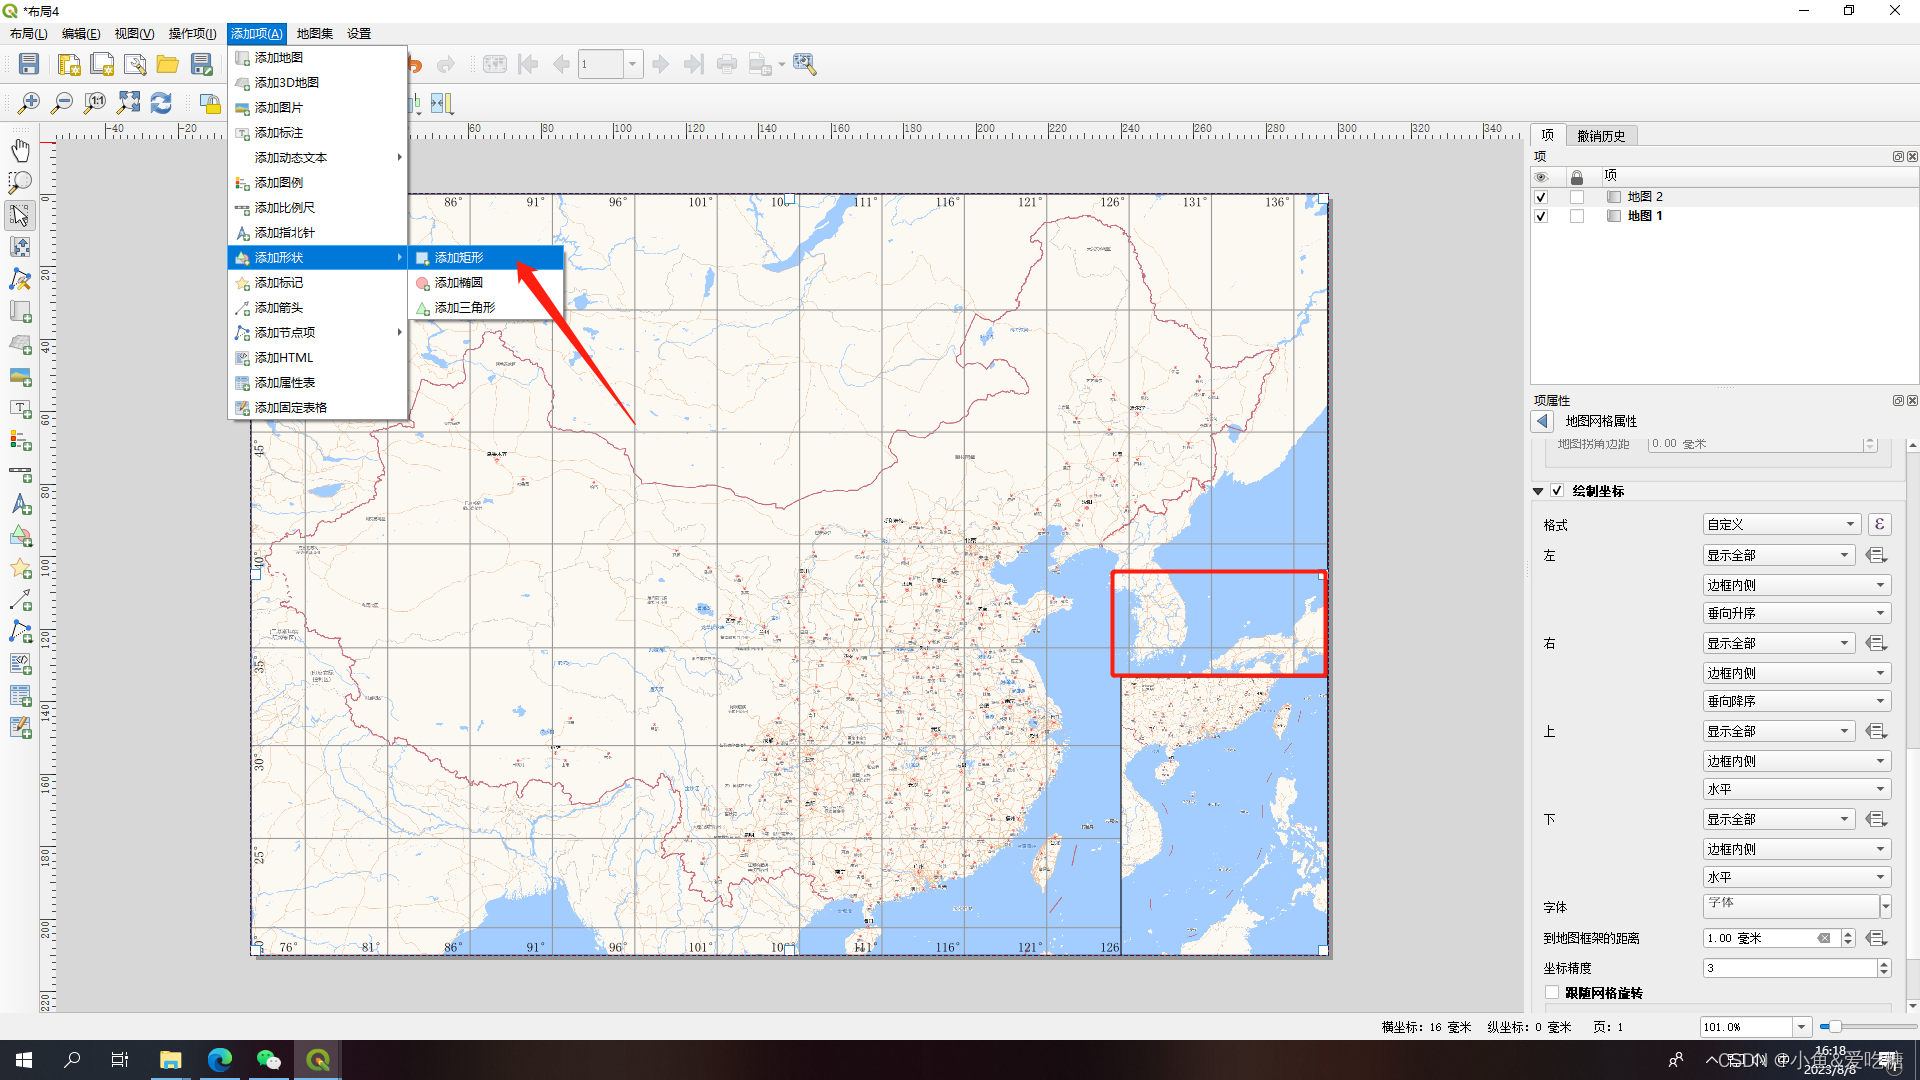Select 添加属性表 menu entry
The image size is (1920, 1080).
click(x=318, y=383)
